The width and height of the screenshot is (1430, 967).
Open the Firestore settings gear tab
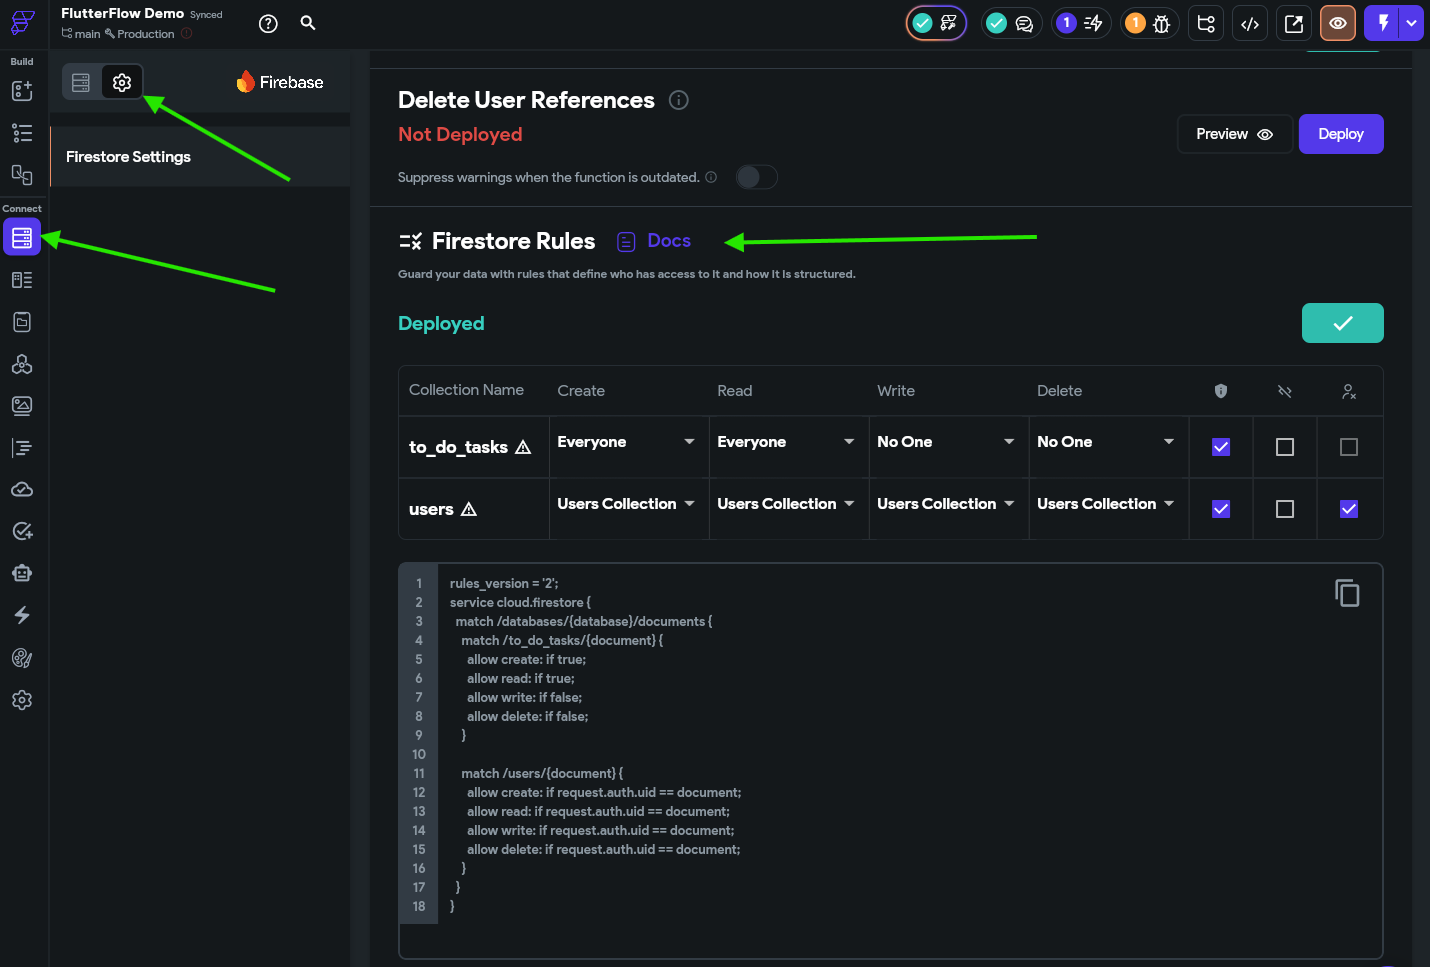tap(122, 82)
